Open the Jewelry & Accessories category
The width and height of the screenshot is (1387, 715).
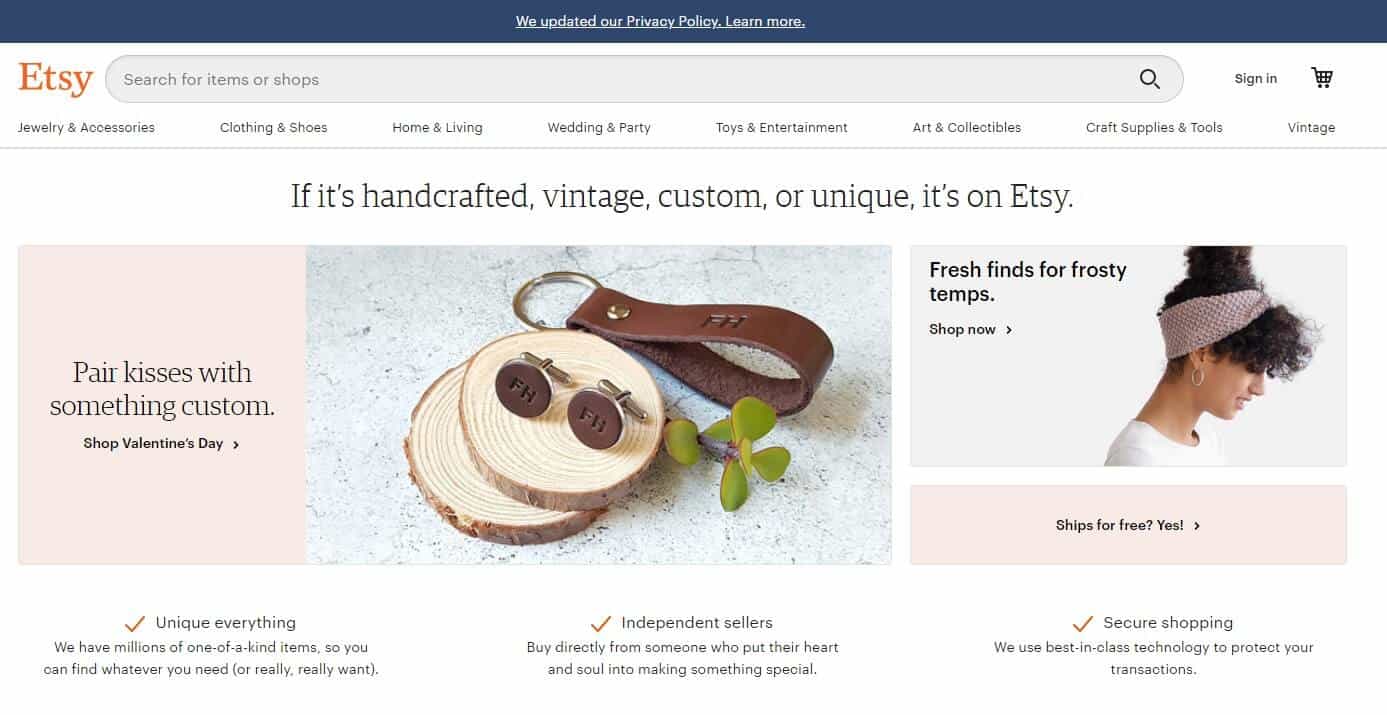point(86,128)
